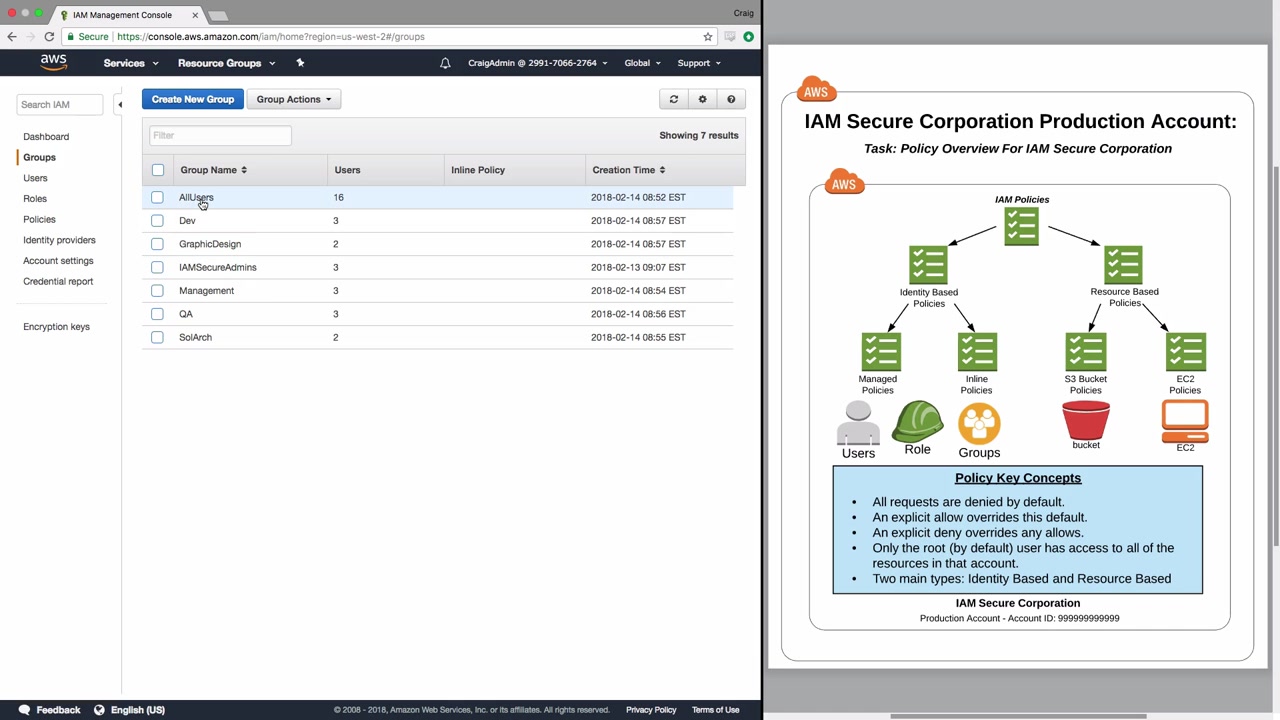Select Groups in IAM sidebar

tap(39, 157)
